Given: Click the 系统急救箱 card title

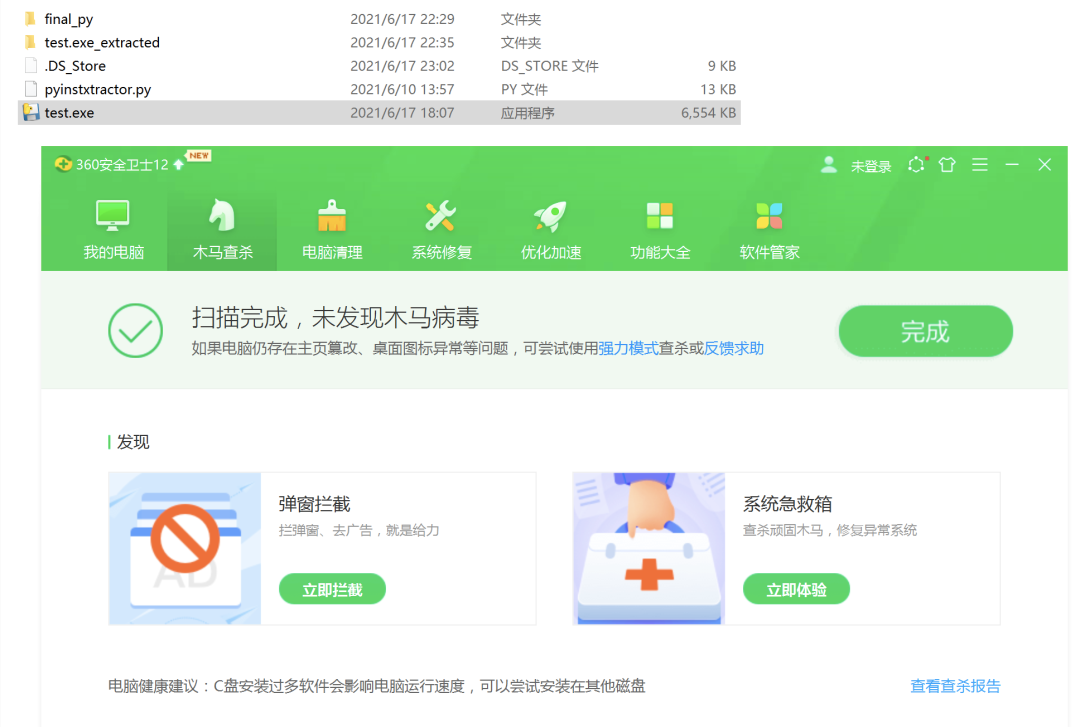Looking at the screenshot, I should (x=787, y=504).
